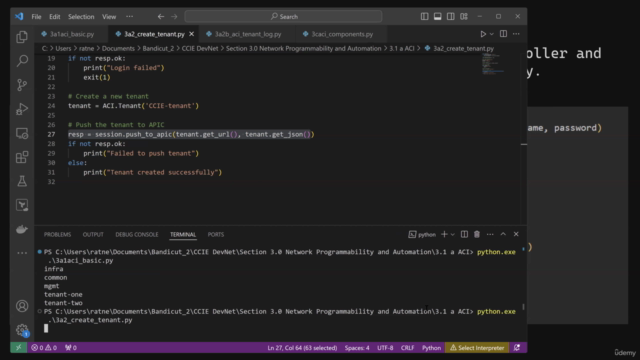Switch to the PORTS panel tab
The height and width of the screenshot is (360, 640).
[x=216, y=235]
